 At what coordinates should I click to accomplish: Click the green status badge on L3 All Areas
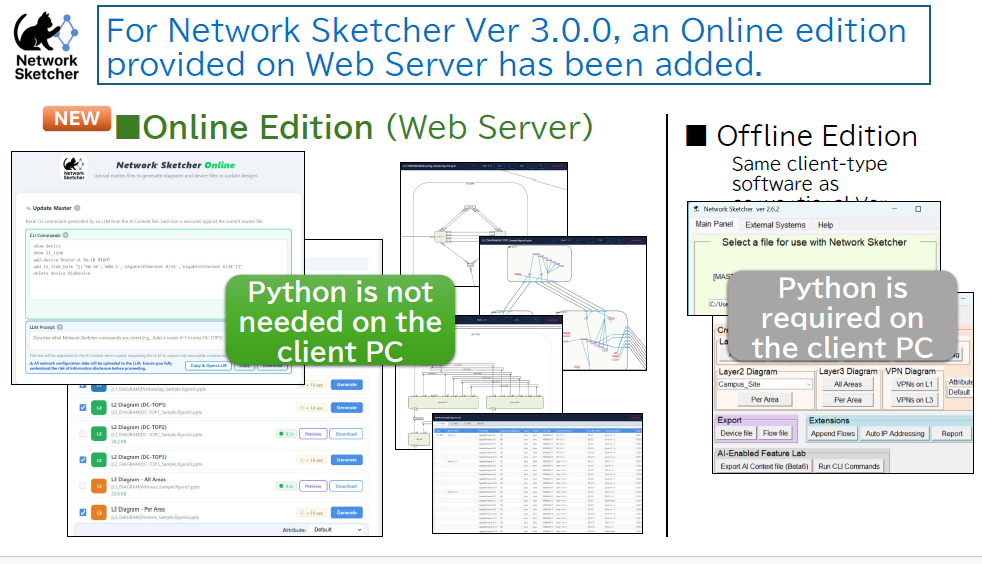[x=286, y=486]
